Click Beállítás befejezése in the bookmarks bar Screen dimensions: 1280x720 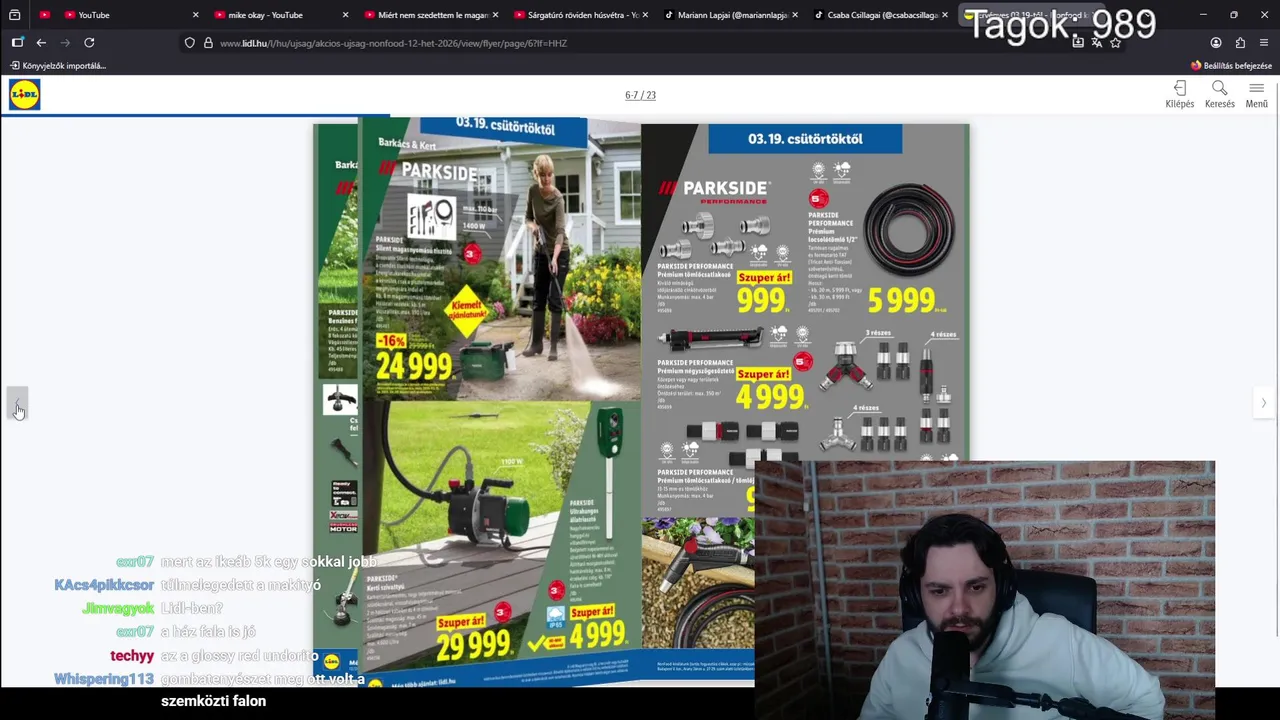point(1231,66)
